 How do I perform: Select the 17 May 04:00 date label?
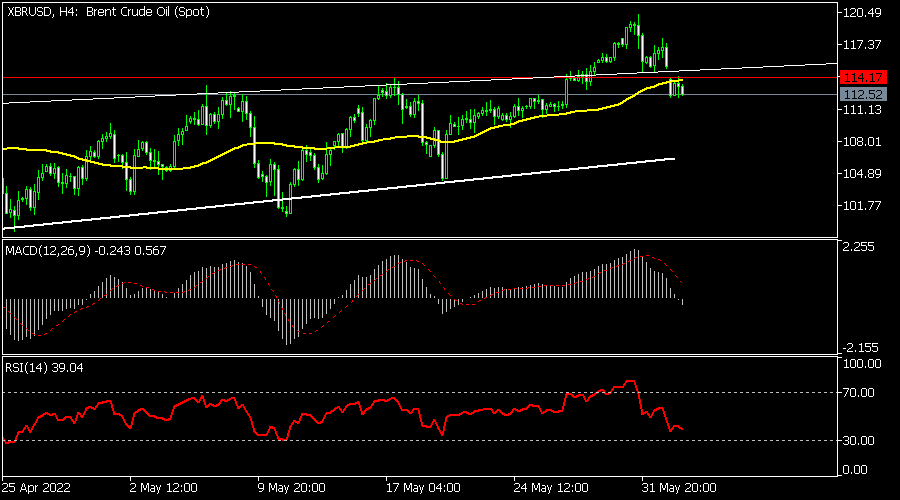pos(423,488)
